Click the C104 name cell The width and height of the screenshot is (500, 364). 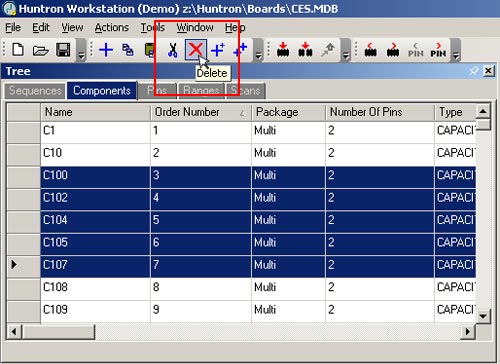96,222
